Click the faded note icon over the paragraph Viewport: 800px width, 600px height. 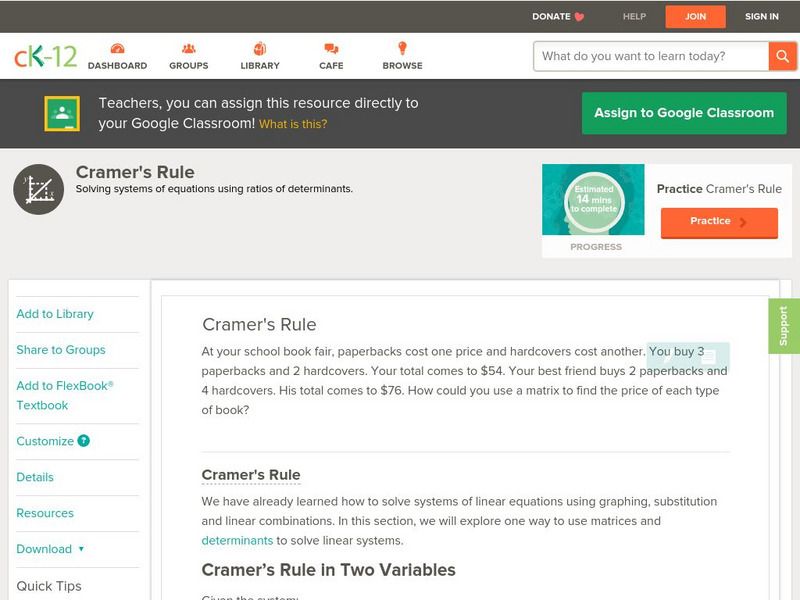pyautogui.click(x=709, y=357)
